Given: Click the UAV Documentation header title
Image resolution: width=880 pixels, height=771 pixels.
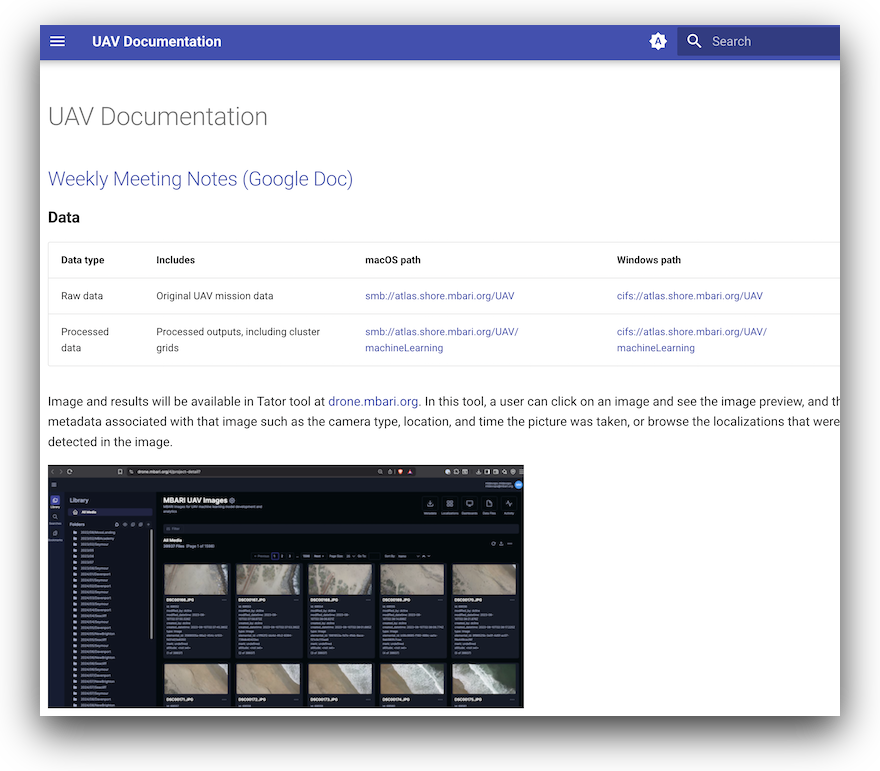Looking at the screenshot, I should (157, 42).
